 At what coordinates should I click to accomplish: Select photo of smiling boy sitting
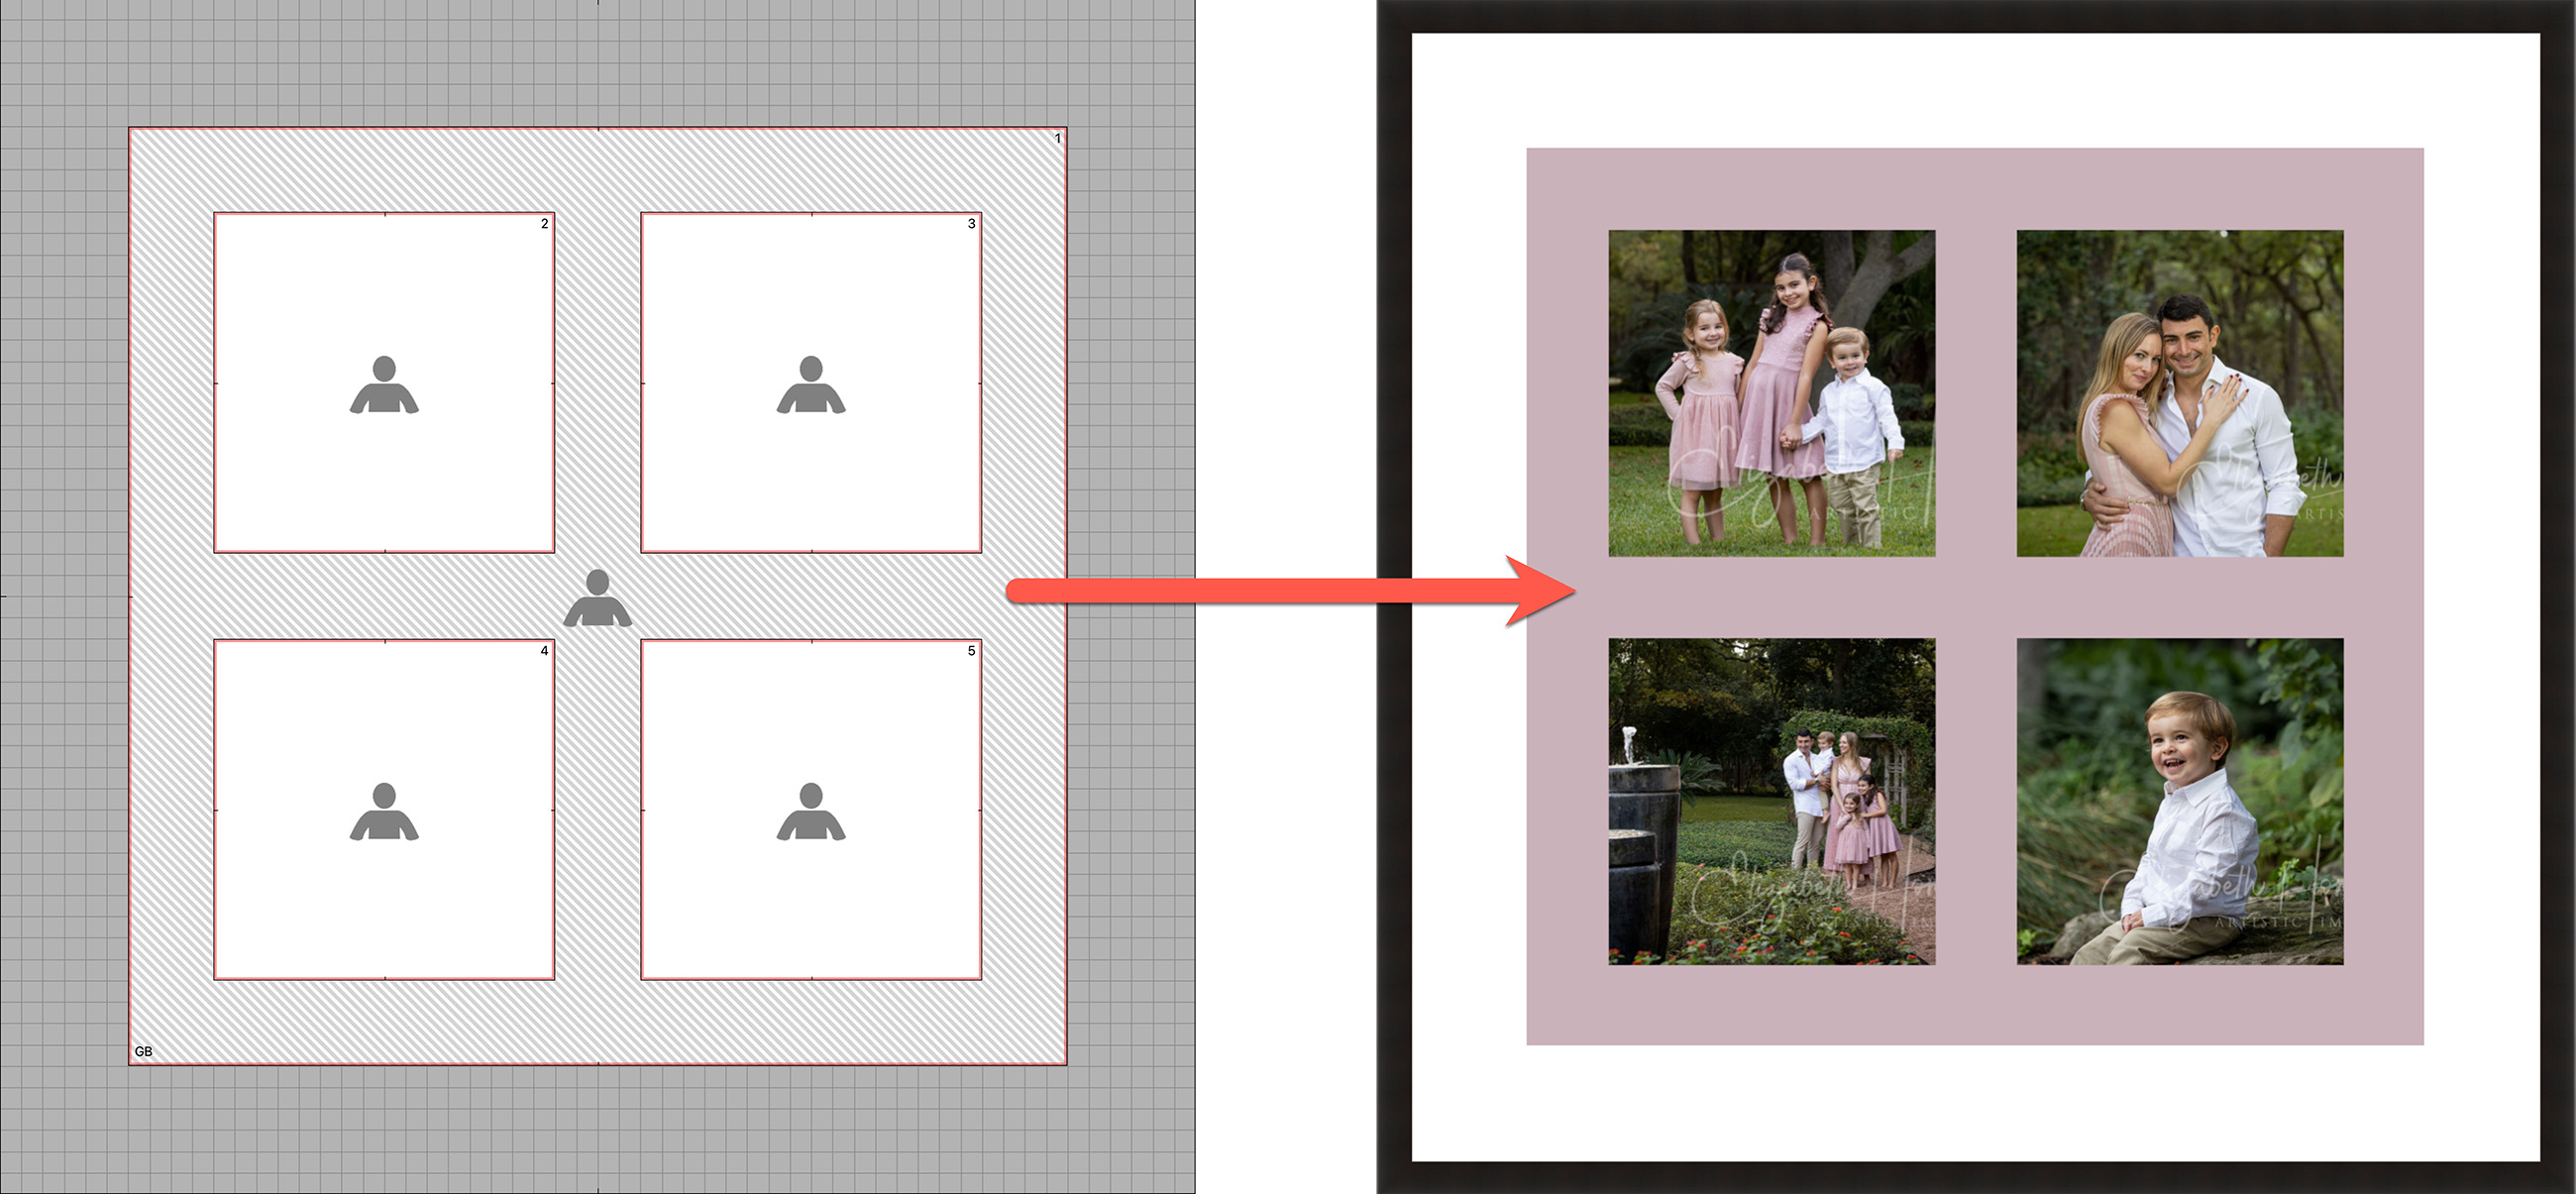(x=2179, y=801)
